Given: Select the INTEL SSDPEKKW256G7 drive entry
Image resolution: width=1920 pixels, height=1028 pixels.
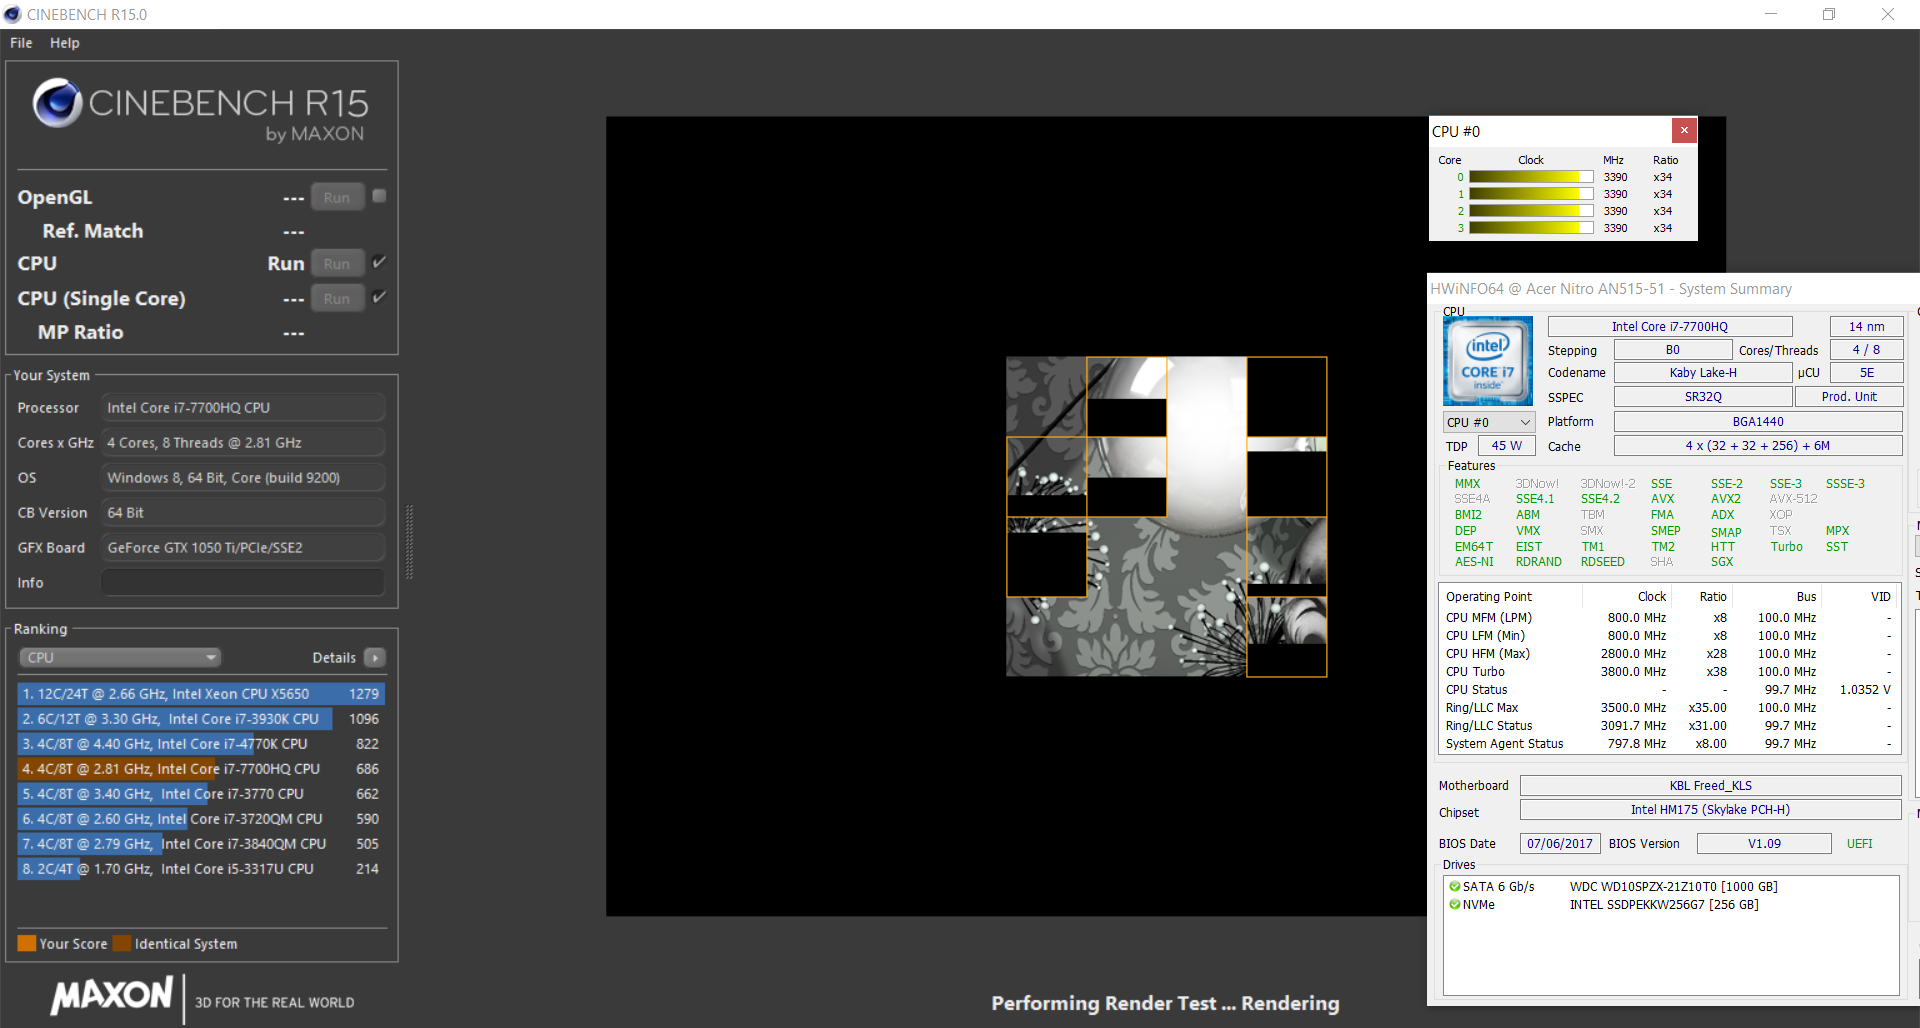Looking at the screenshot, I should (1664, 905).
